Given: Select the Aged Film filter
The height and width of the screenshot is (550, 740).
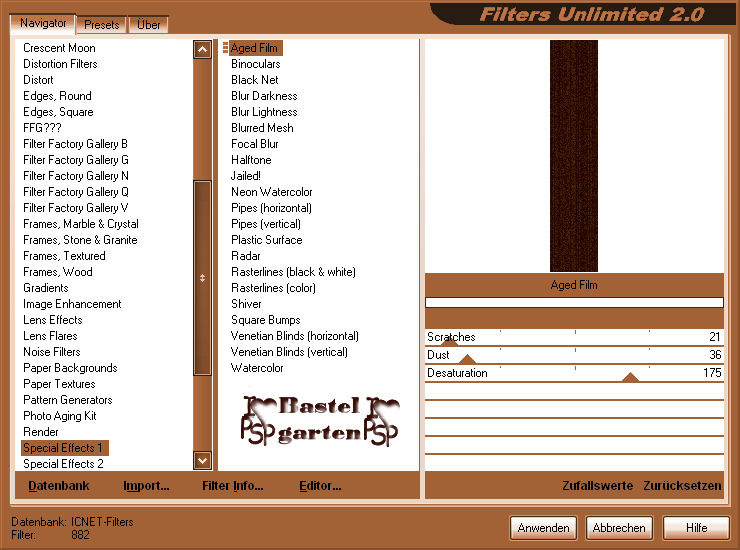Looking at the screenshot, I should coord(254,48).
